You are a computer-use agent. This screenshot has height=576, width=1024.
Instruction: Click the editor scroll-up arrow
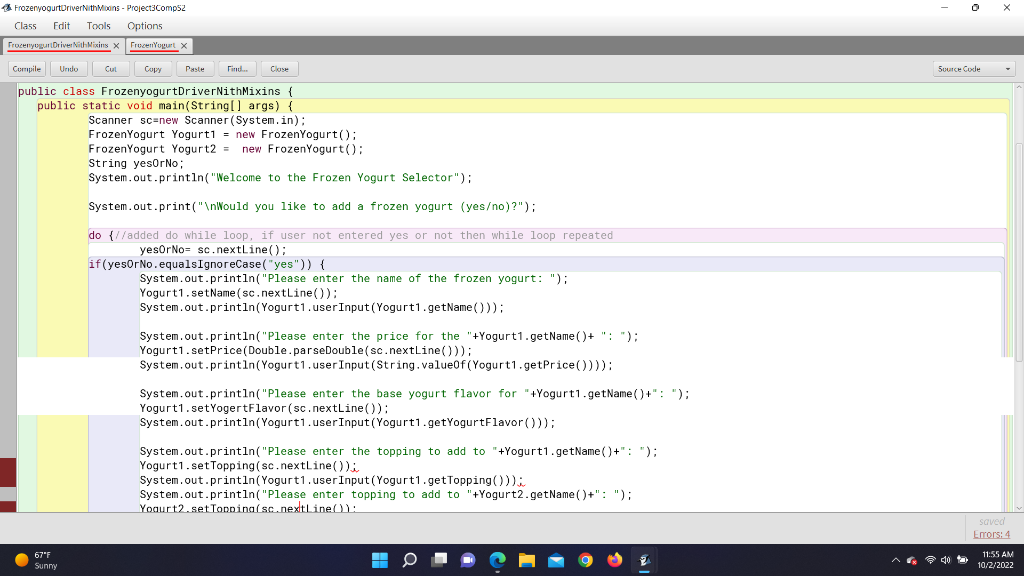coord(1019,88)
